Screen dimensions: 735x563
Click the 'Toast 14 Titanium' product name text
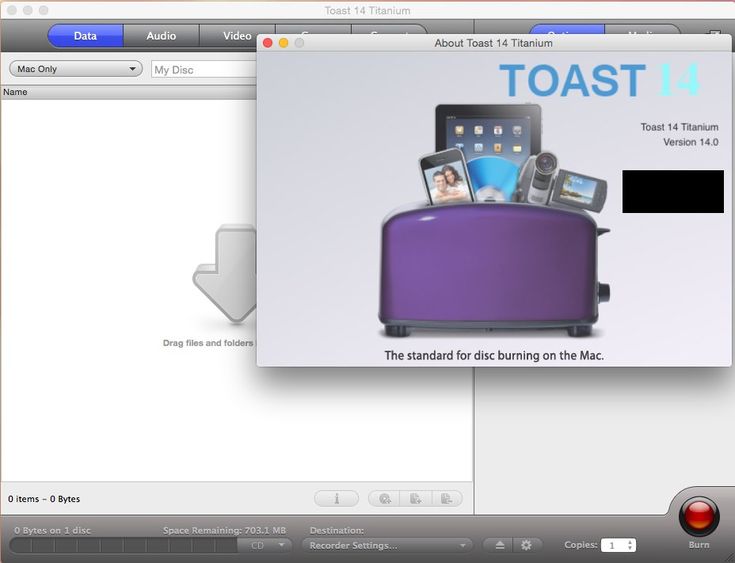click(679, 127)
